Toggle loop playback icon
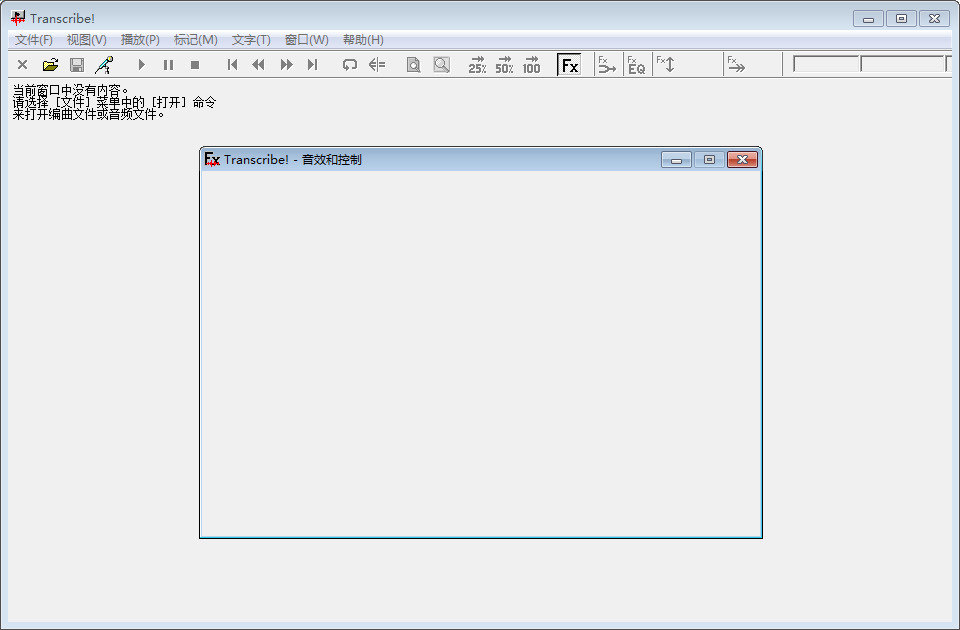The height and width of the screenshot is (630, 960). click(350, 64)
